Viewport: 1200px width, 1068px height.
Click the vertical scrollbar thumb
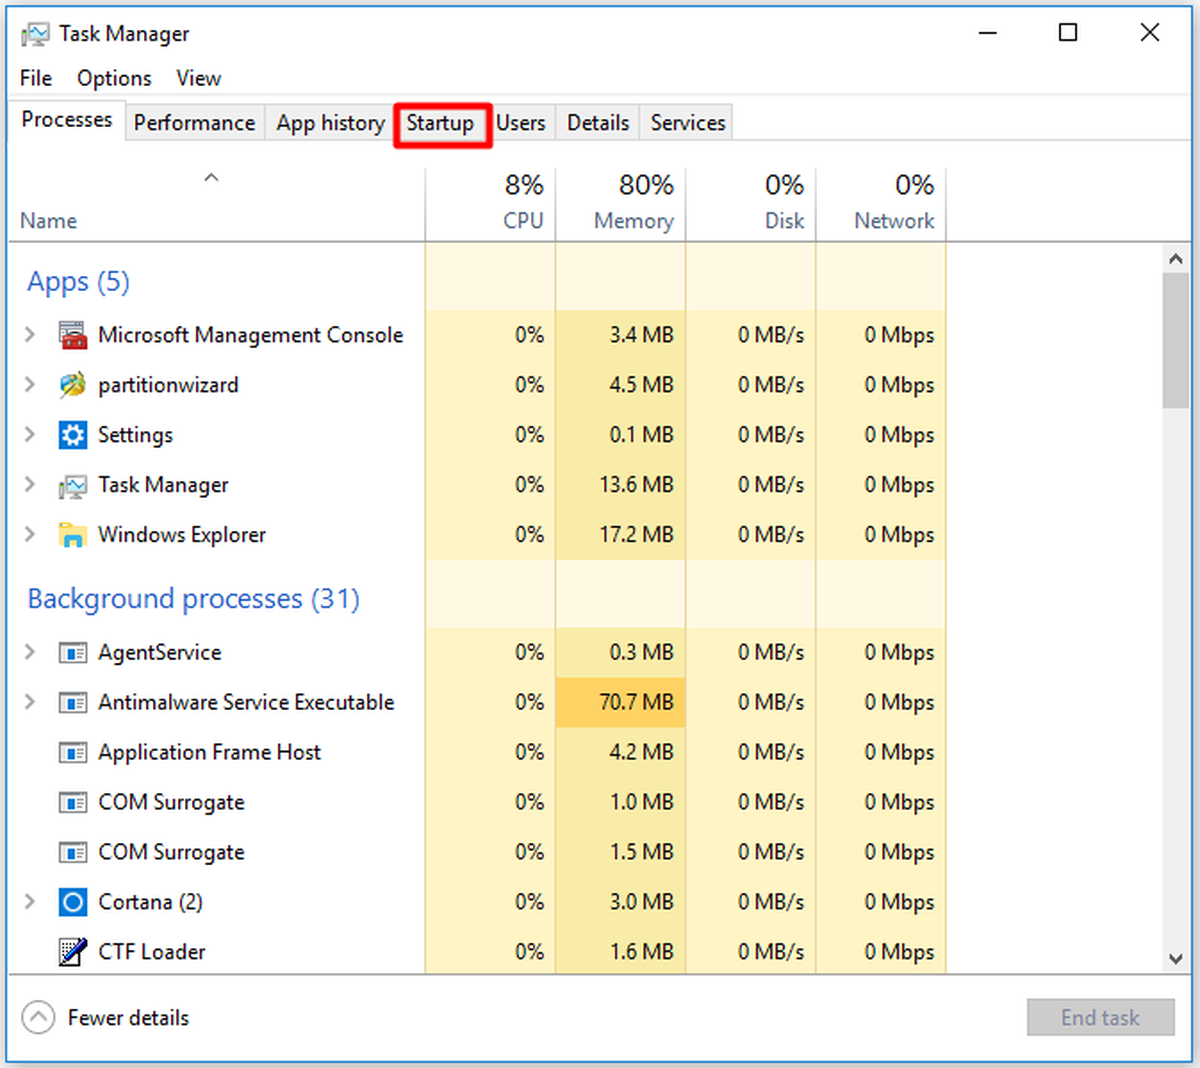click(1176, 340)
